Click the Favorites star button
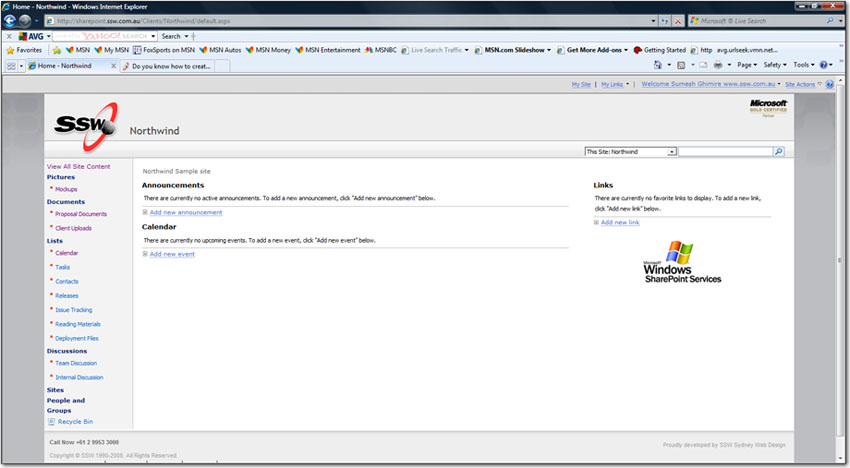Viewport: 850px width, 468px height. [x=24, y=50]
